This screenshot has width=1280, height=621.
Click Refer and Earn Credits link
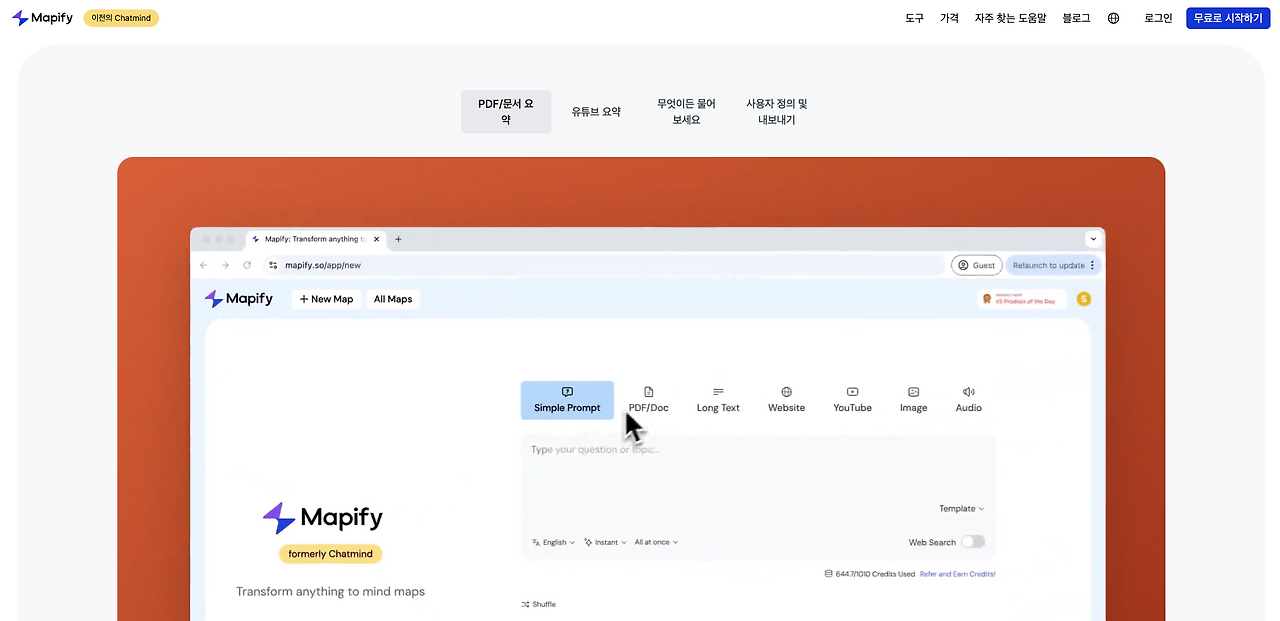[958, 574]
